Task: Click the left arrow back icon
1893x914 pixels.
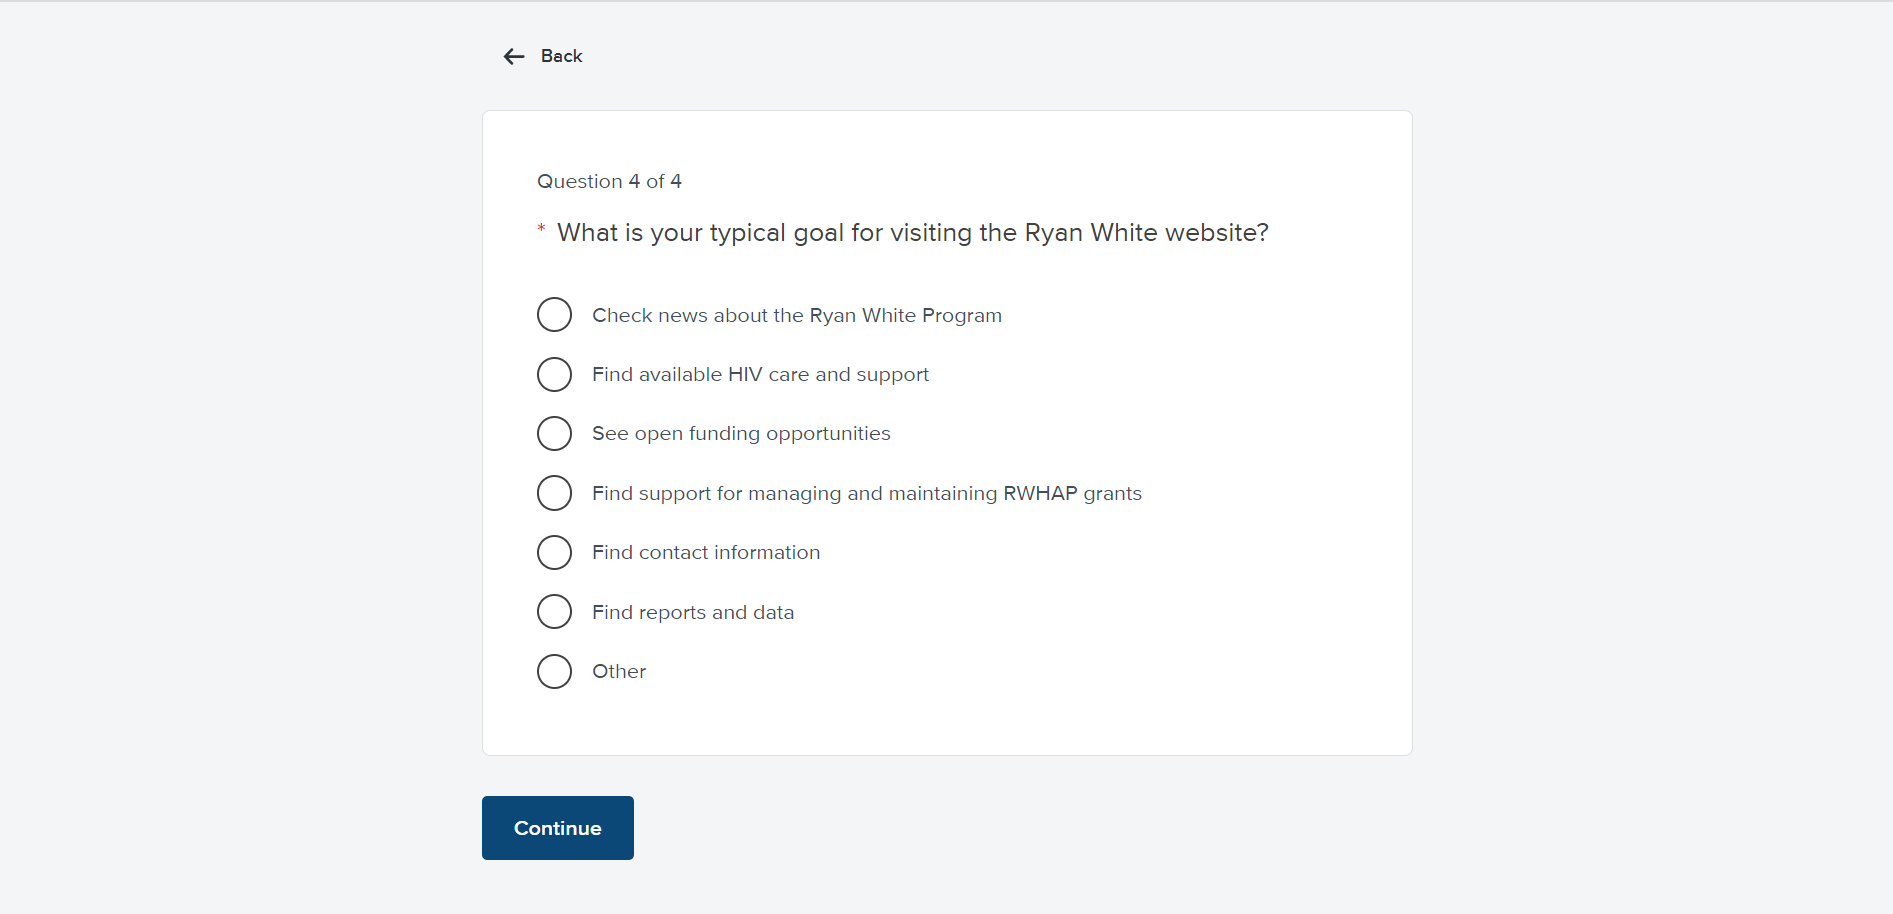Action: pos(514,57)
